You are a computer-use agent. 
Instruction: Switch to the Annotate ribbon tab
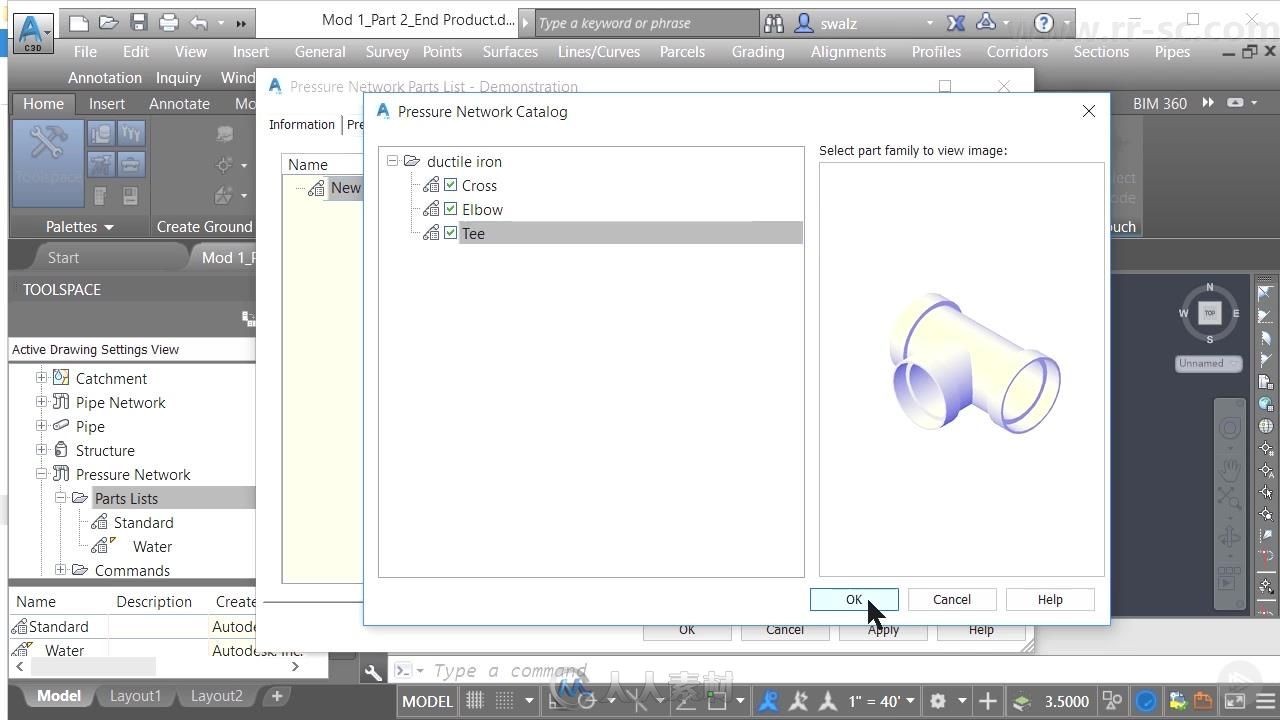click(179, 103)
